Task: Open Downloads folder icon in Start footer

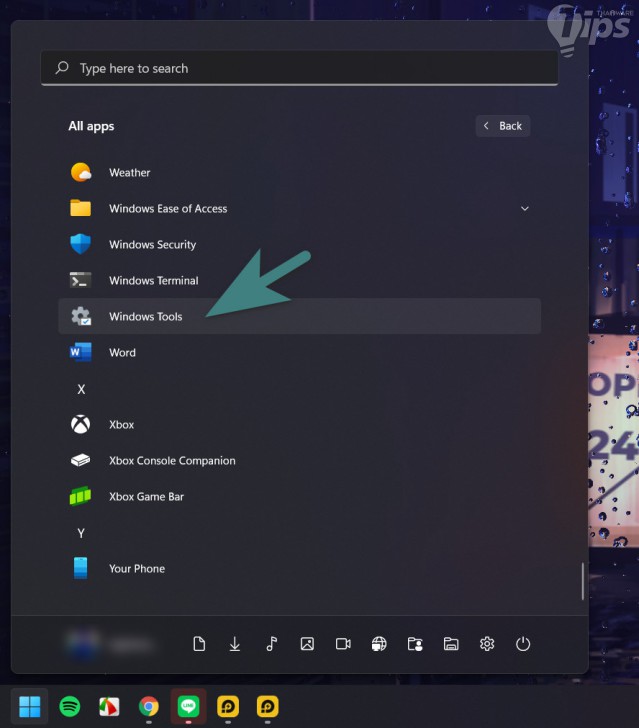Action: (x=235, y=644)
